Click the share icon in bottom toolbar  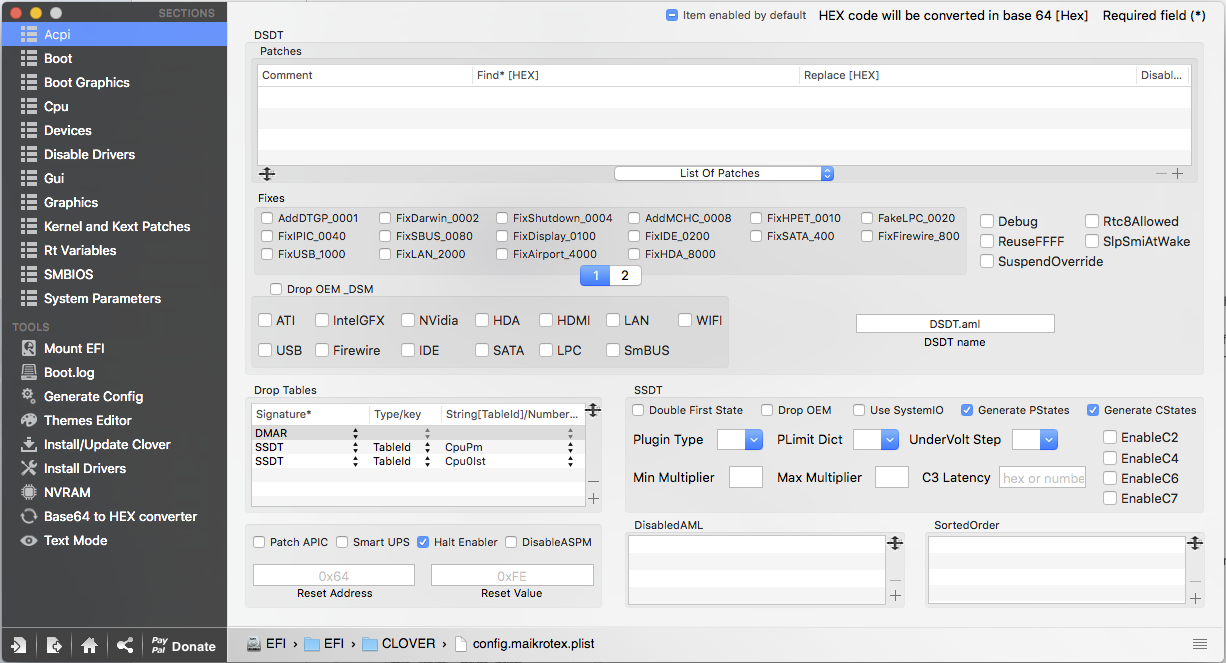pyautogui.click(x=124, y=645)
